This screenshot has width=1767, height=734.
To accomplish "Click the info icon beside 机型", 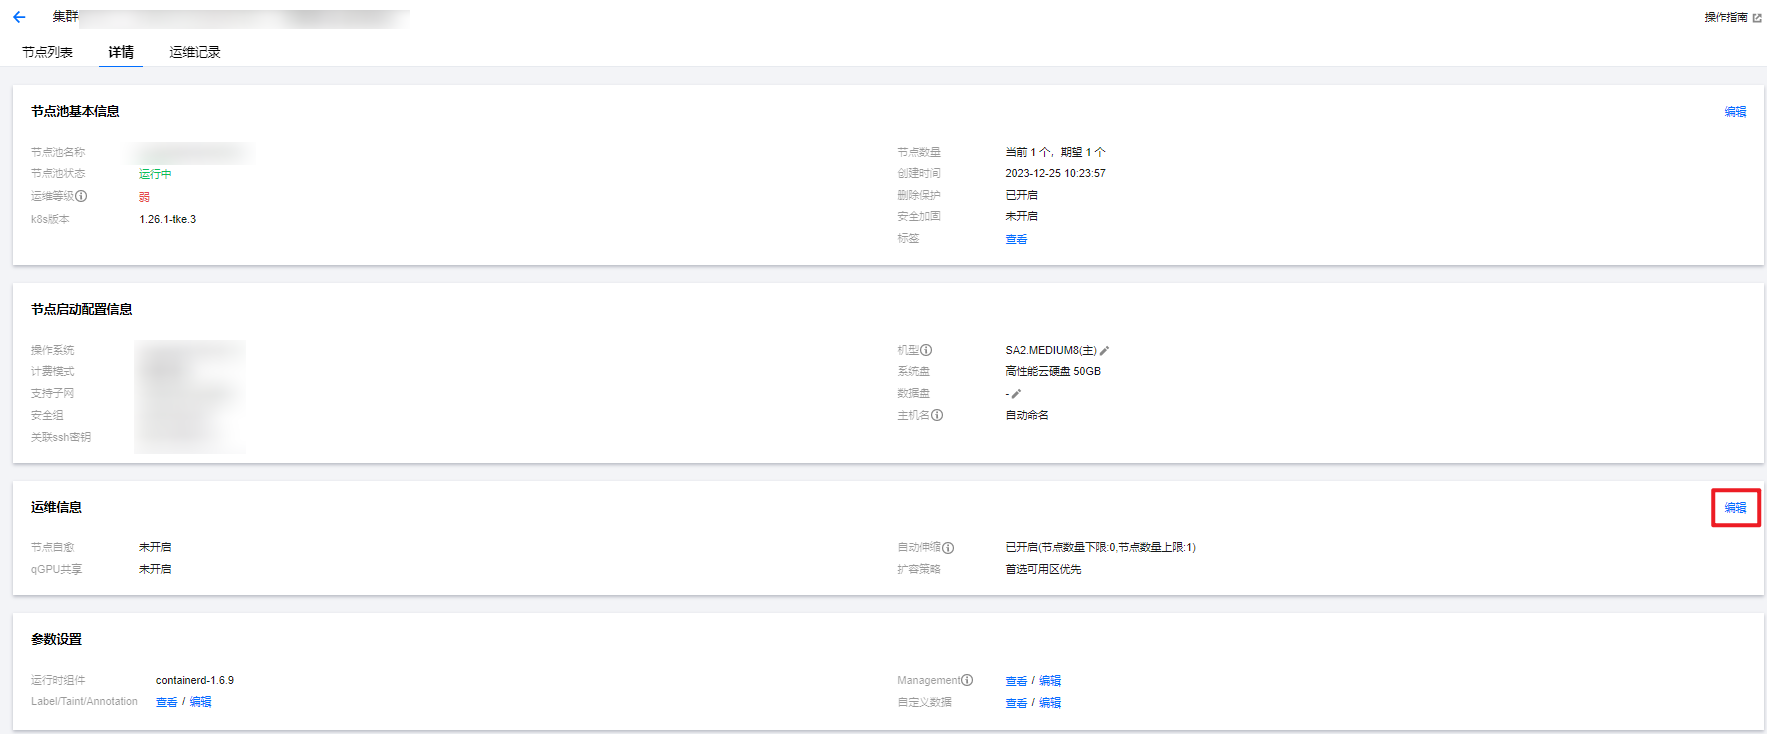I will point(926,350).
